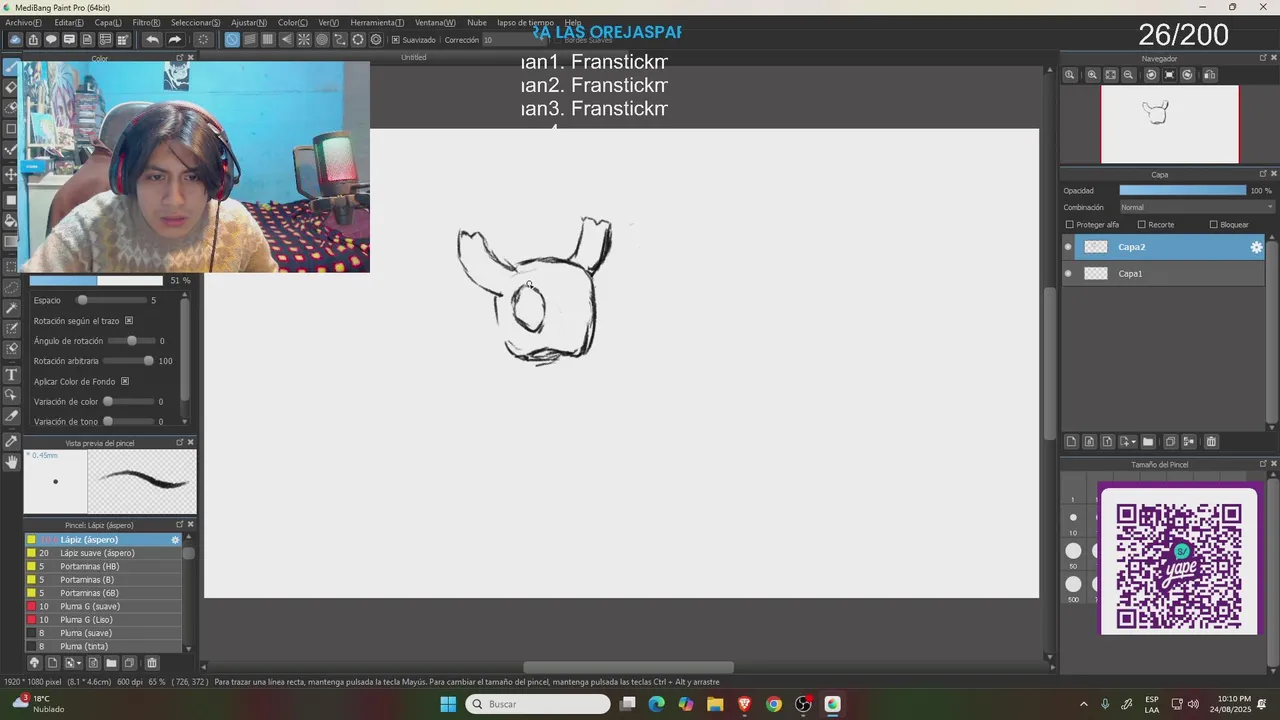Toggle Rotación según el trazo checkbox
This screenshot has height=720, width=1280.
click(129, 321)
